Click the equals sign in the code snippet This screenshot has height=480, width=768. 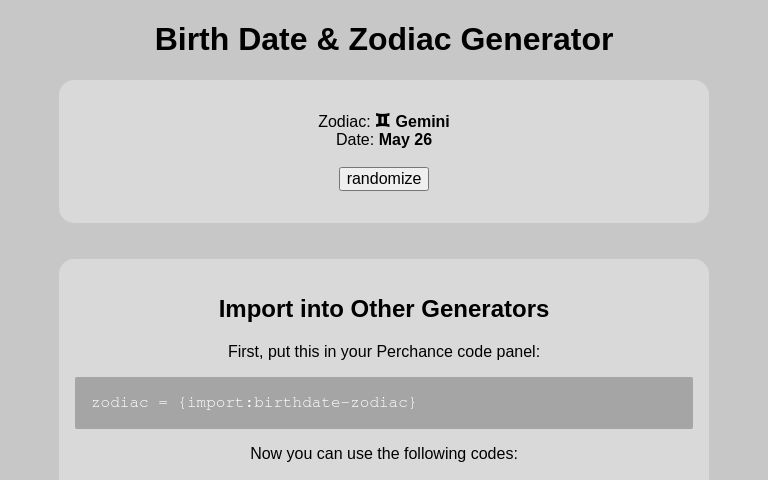pyautogui.click(x=163, y=403)
